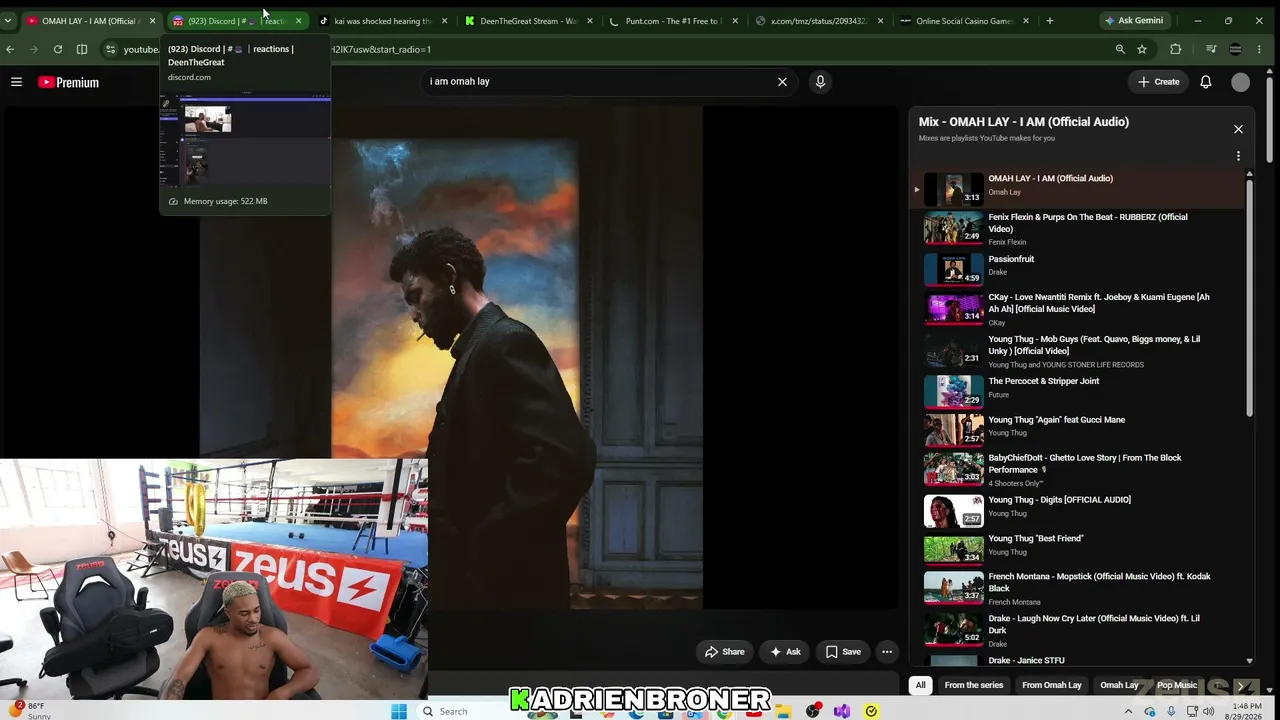Open the YouTube account avatar menu

click(1241, 82)
